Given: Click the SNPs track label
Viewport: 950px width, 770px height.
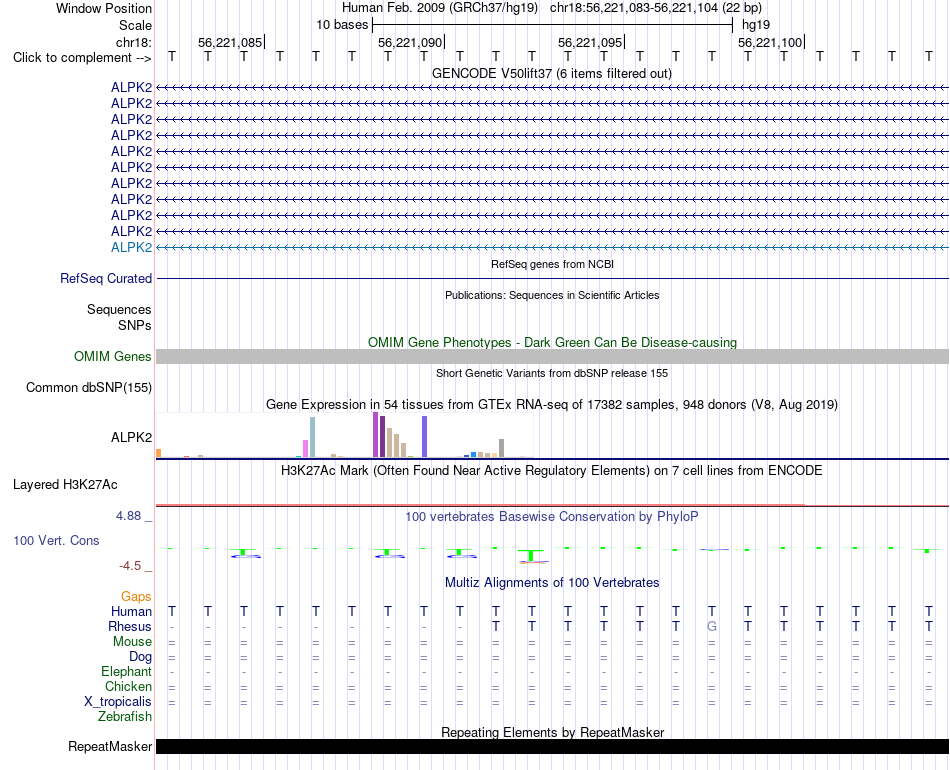Looking at the screenshot, I should pyautogui.click(x=135, y=325).
